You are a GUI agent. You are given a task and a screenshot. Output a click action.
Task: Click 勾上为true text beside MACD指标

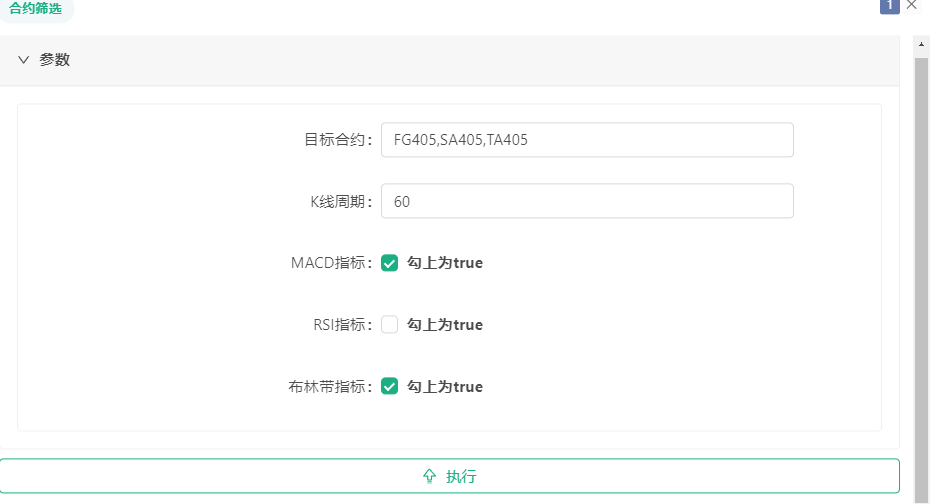445,263
